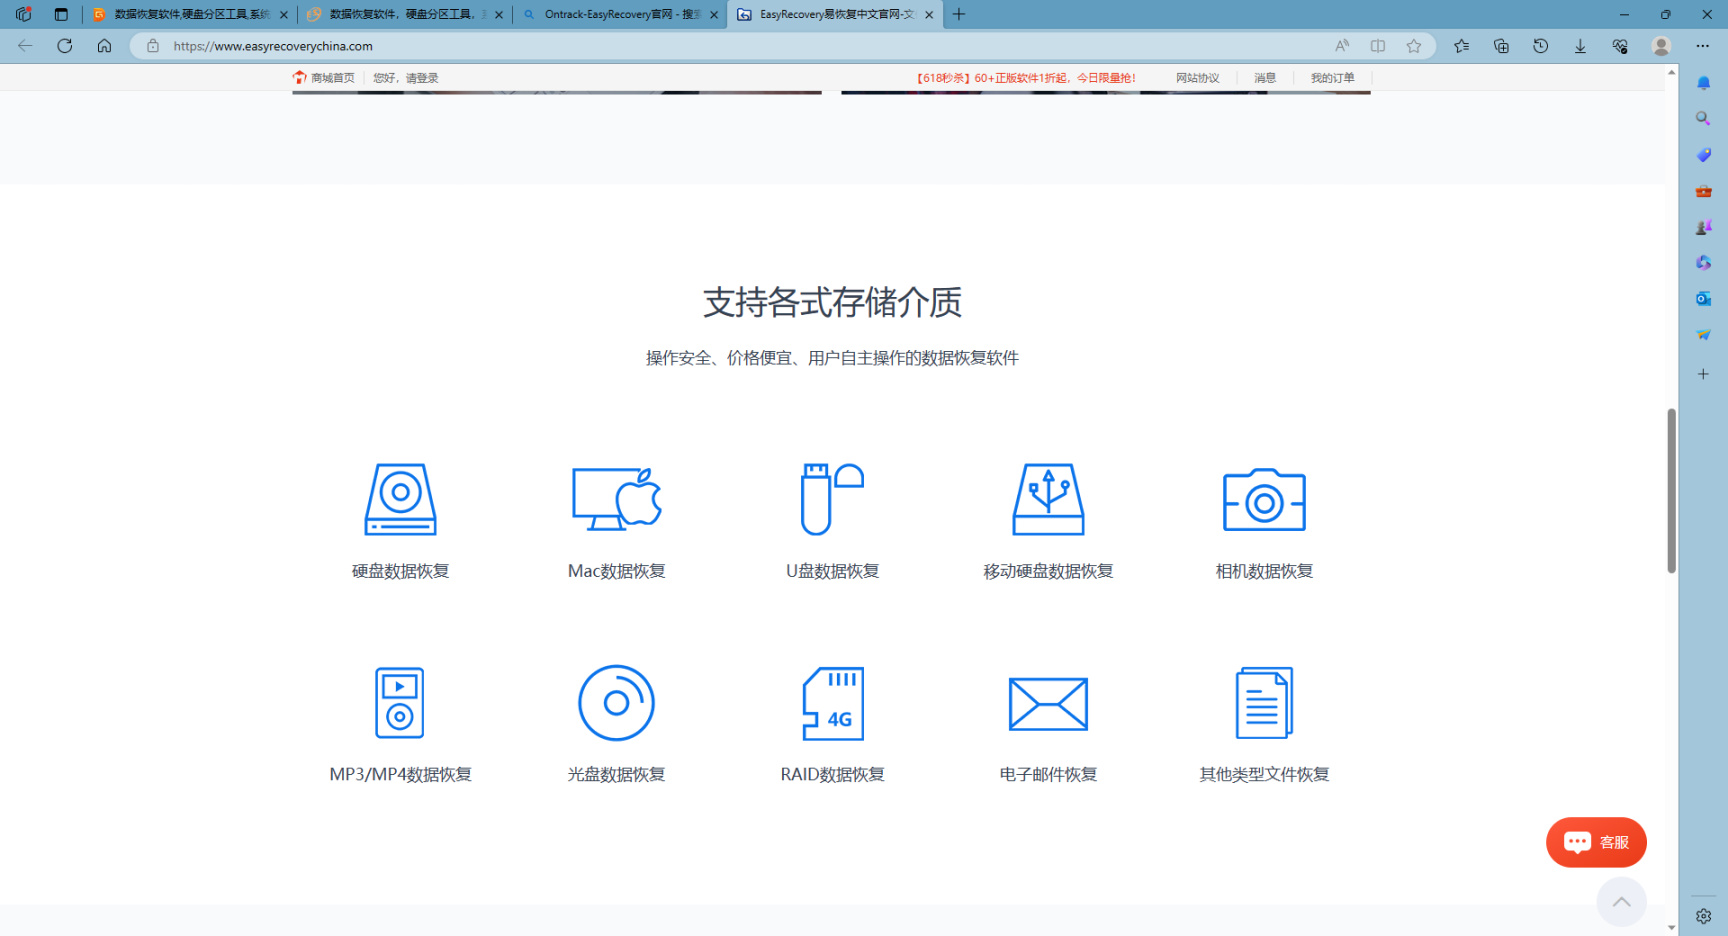Open the 网站协议 link
1728x936 pixels.
(1197, 78)
